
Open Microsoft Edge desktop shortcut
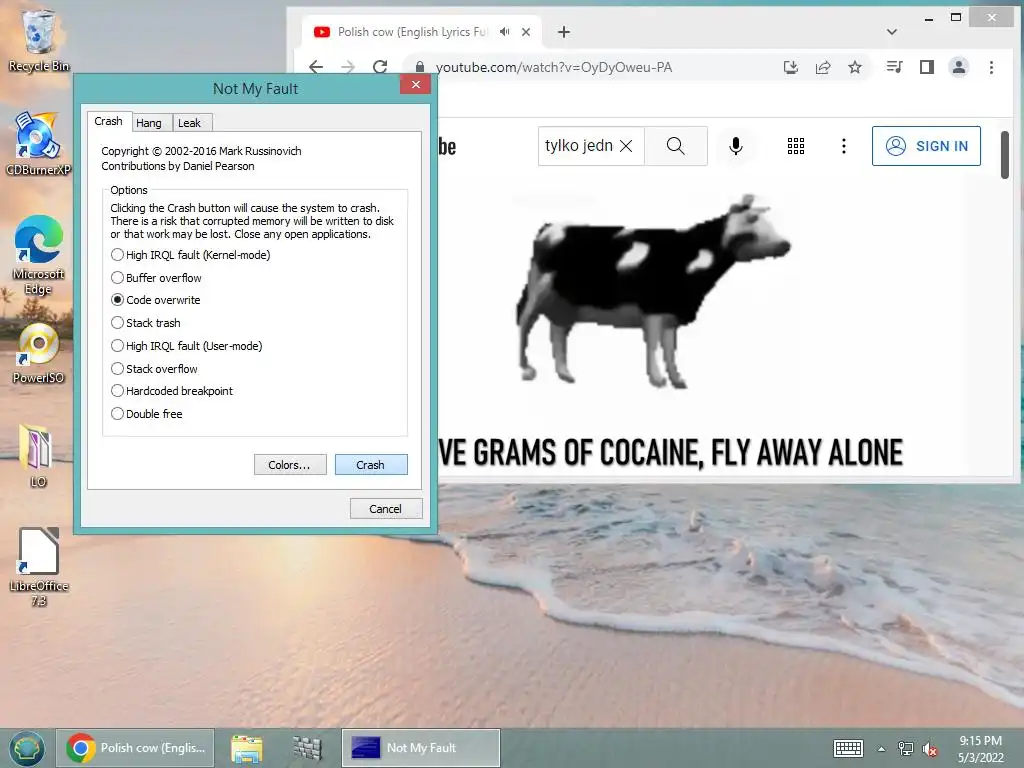(x=39, y=255)
